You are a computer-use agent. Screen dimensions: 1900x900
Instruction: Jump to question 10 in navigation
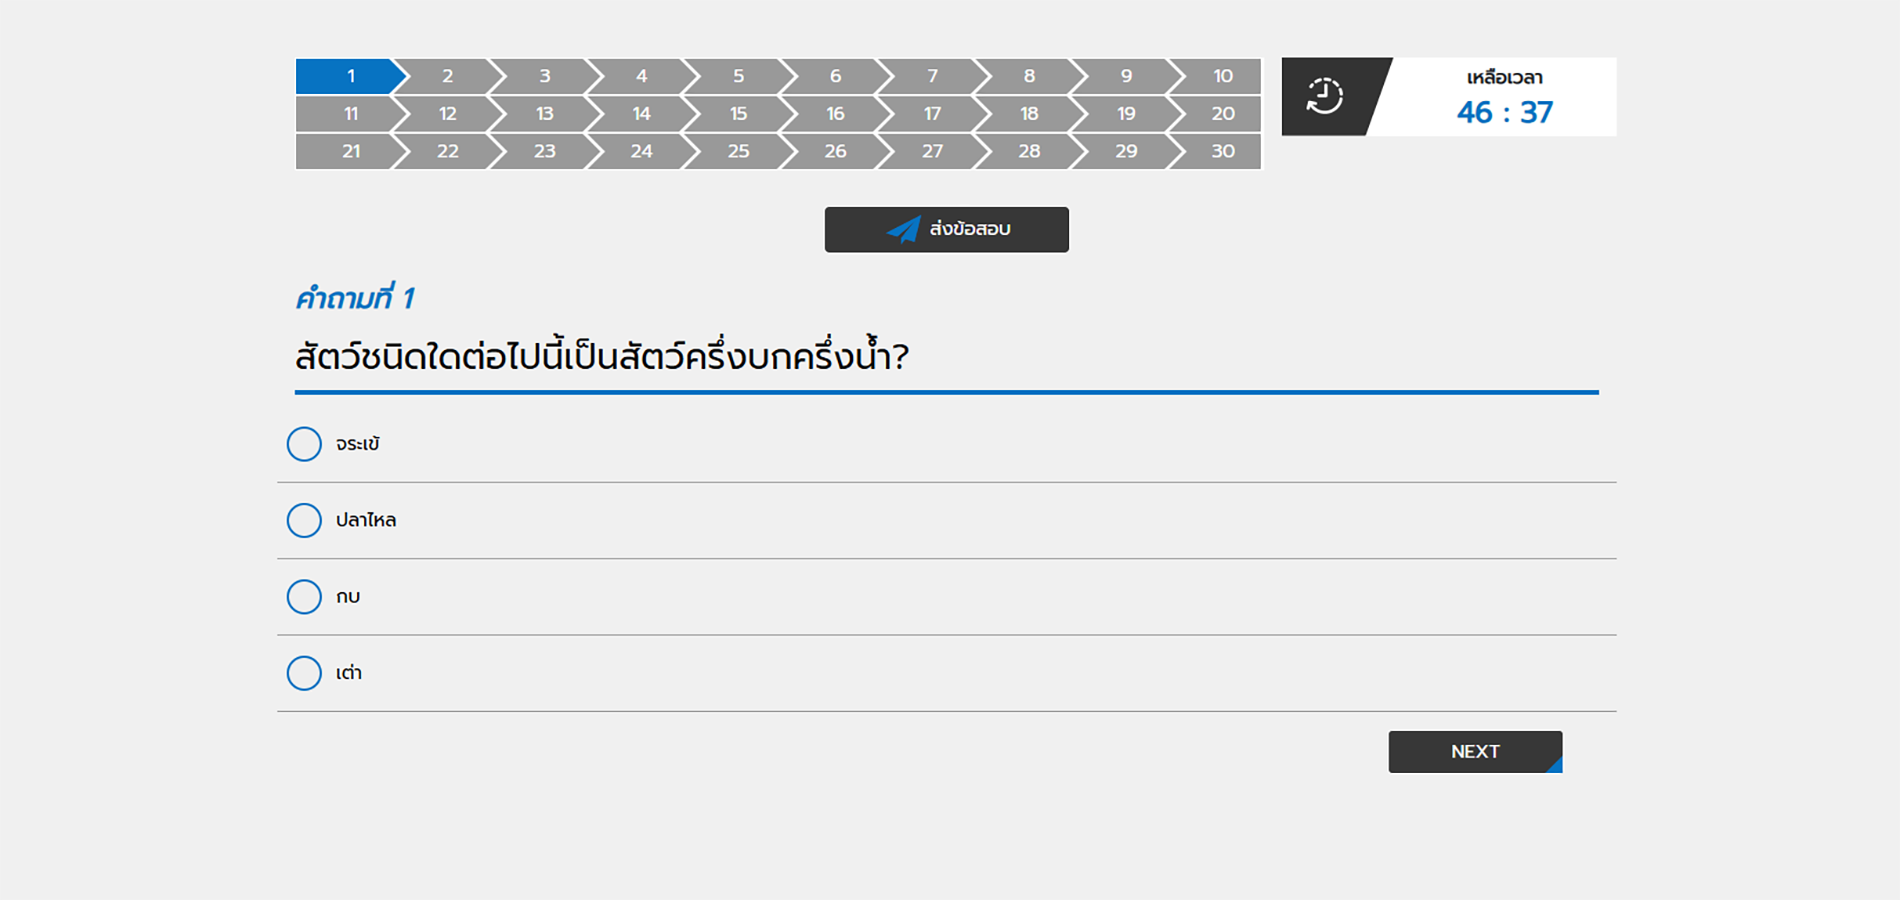(1222, 75)
